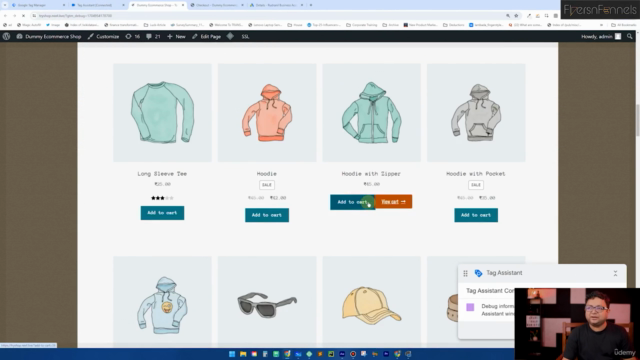Click the diamond icon beside Edit Page
The width and height of the screenshot is (640, 360).
[230, 36]
